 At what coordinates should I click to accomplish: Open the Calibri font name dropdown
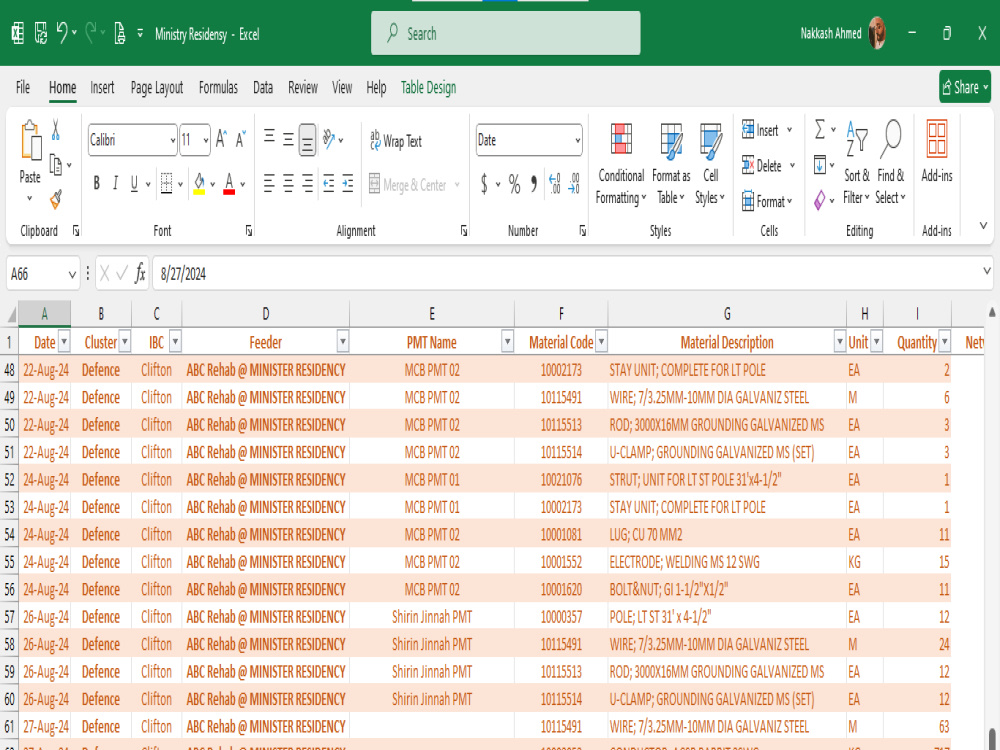point(172,140)
